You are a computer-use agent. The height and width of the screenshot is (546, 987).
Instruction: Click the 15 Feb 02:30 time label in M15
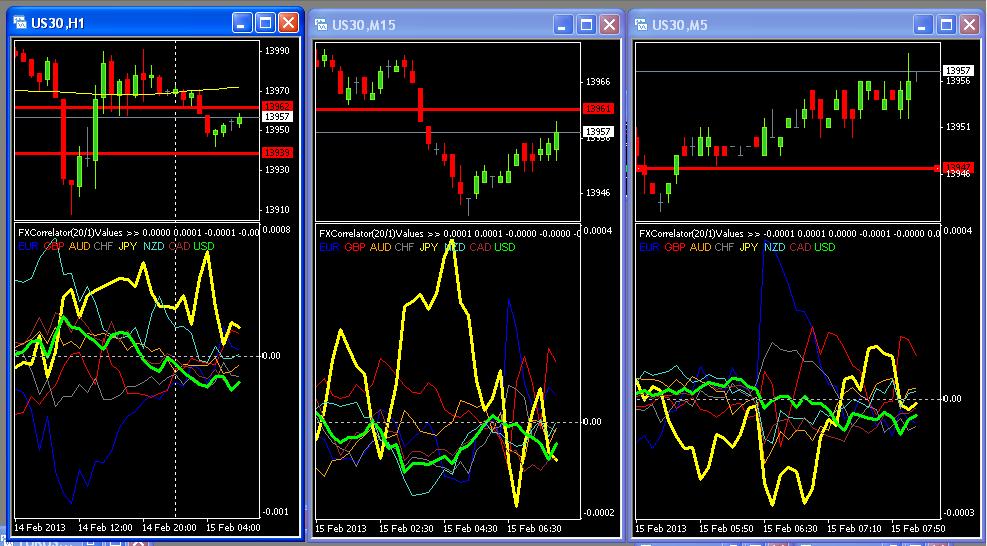[x=407, y=528]
